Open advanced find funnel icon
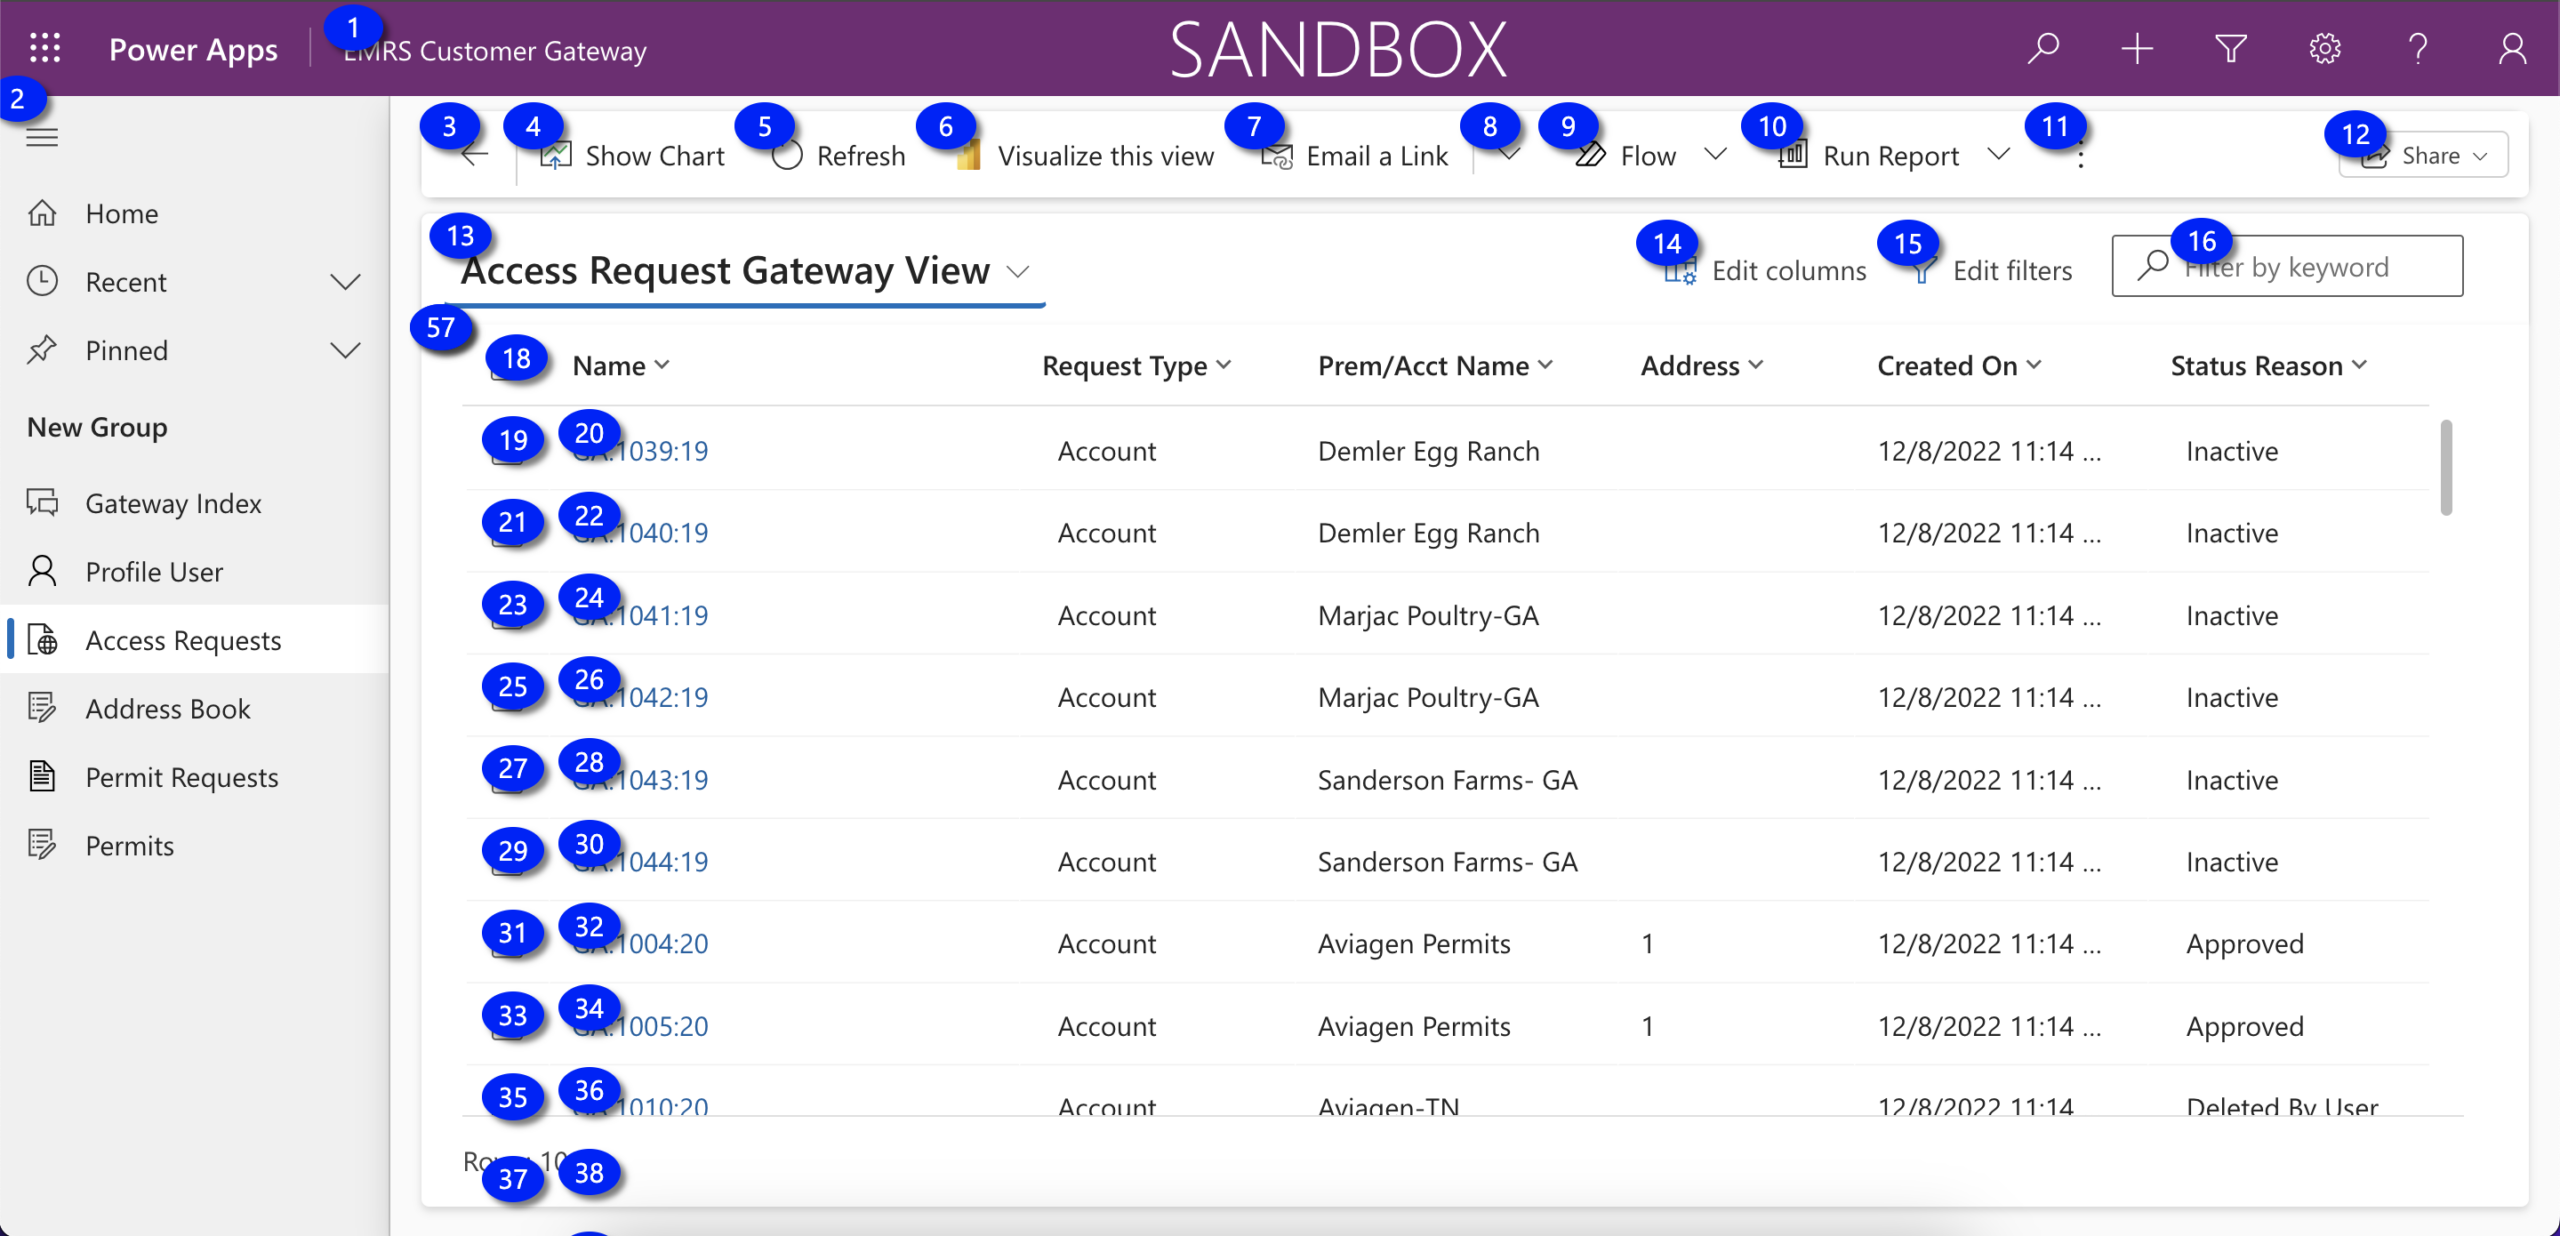The image size is (2560, 1236). 2230,48
